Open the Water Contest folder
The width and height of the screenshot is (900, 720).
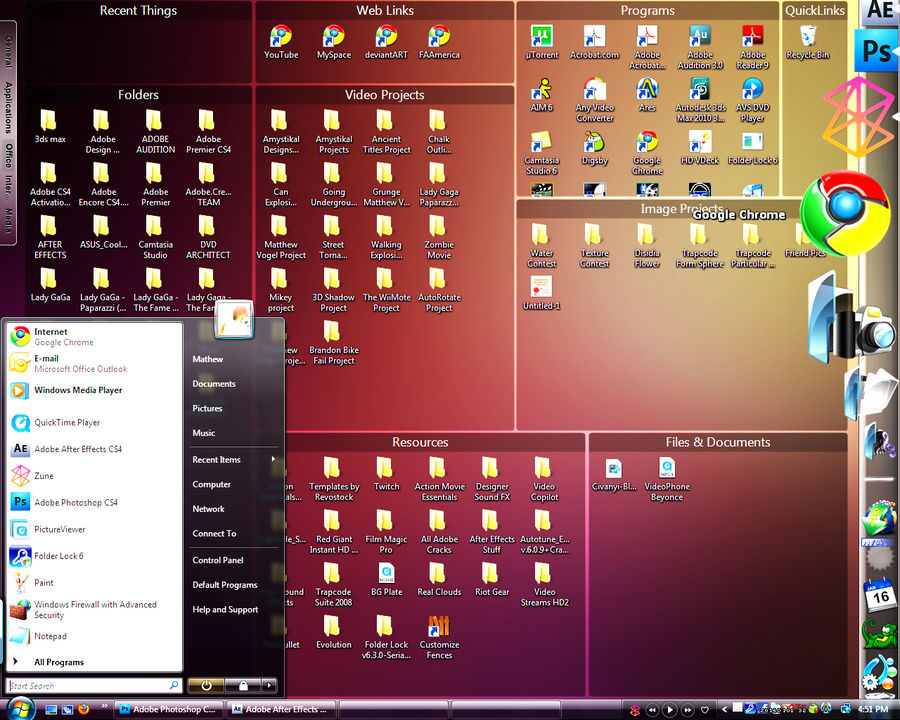point(541,246)
